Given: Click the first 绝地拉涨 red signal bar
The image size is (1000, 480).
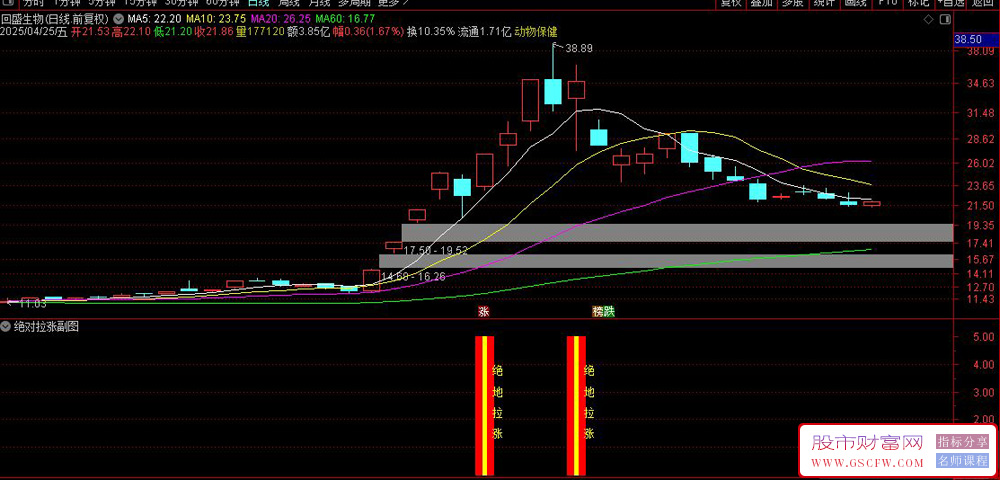Looking at the screenshot, I should pos(485,405).
